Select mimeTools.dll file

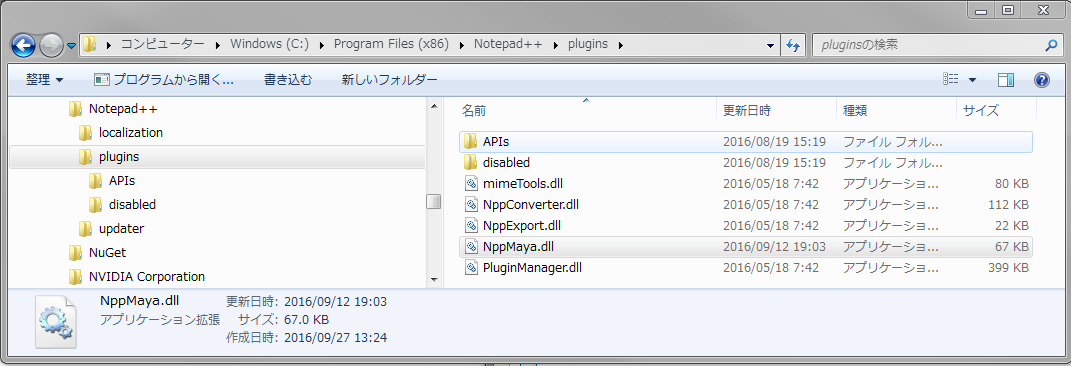[745, 184]
